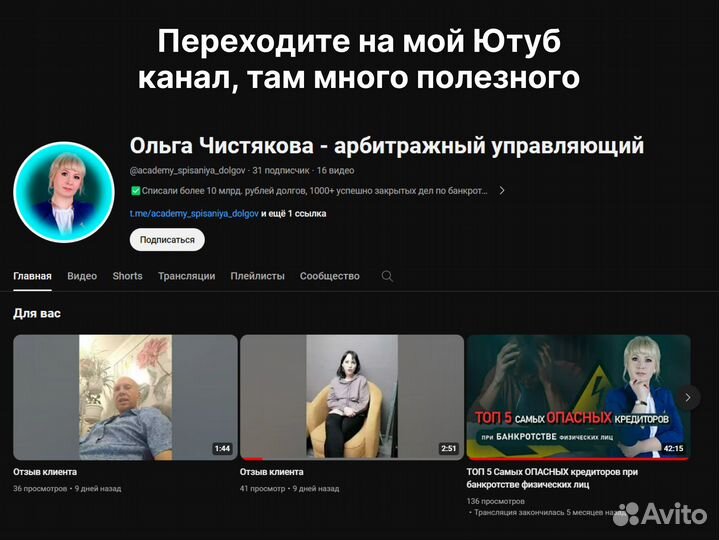Click the 42:15 duration badge
This screenshot has width=719, height=540.
tap(673, 448)
